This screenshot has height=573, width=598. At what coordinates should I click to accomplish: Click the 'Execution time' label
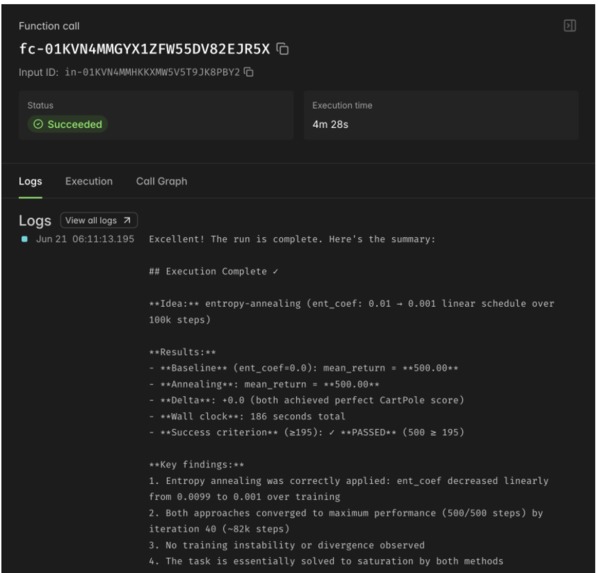click(342, 105)
